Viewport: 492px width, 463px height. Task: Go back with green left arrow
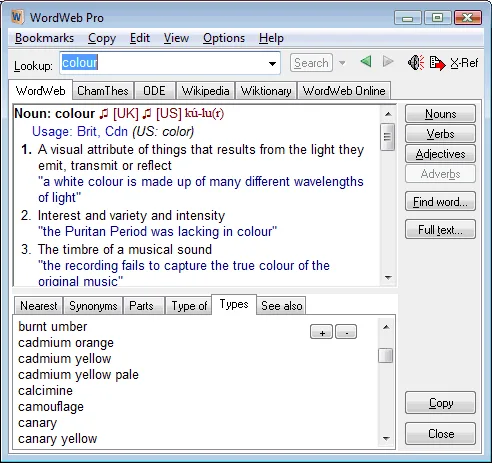coord(366,61)
